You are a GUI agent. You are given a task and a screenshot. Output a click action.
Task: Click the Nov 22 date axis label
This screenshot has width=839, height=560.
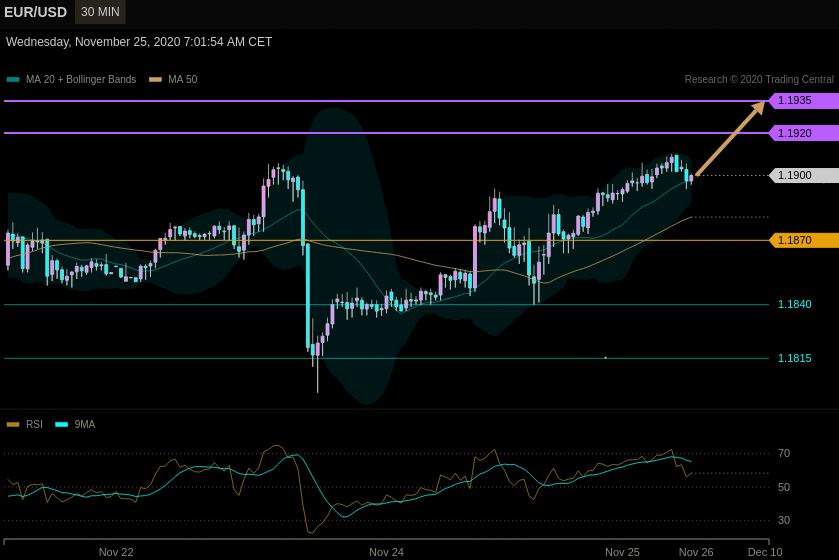point(116,552)
